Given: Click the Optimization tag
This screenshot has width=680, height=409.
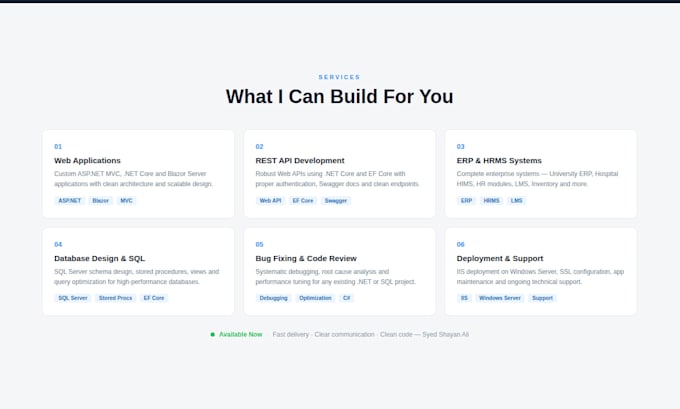Looking at the screenshot, I should pyautogui.click(x=315, y=298).
